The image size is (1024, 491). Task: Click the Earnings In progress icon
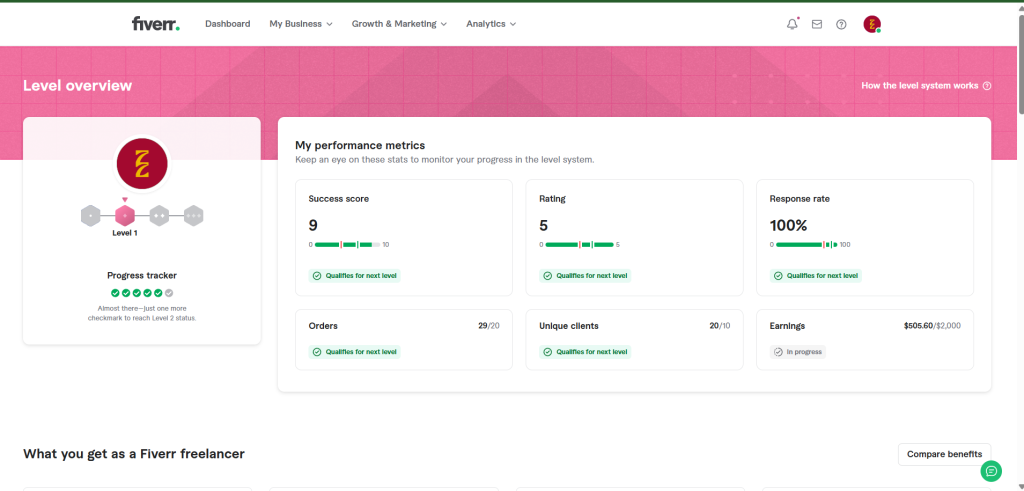click(778, 352)
